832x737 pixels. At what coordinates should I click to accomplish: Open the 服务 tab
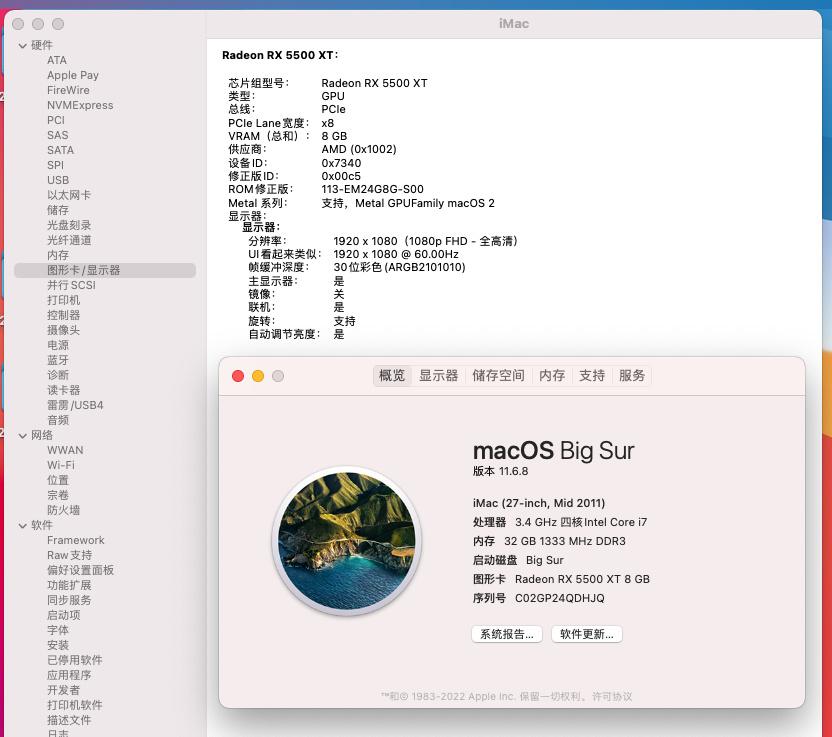[631, 376]
